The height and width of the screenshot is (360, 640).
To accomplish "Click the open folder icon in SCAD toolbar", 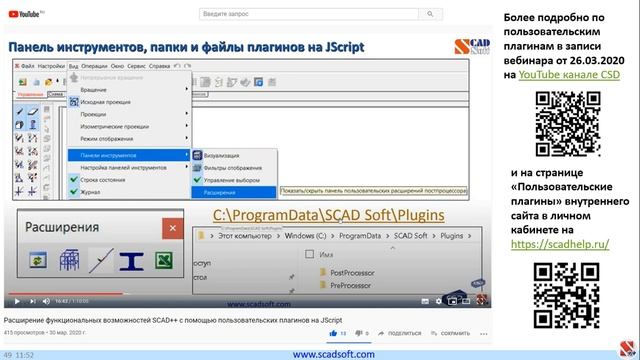I will click(x=49, y=82).
